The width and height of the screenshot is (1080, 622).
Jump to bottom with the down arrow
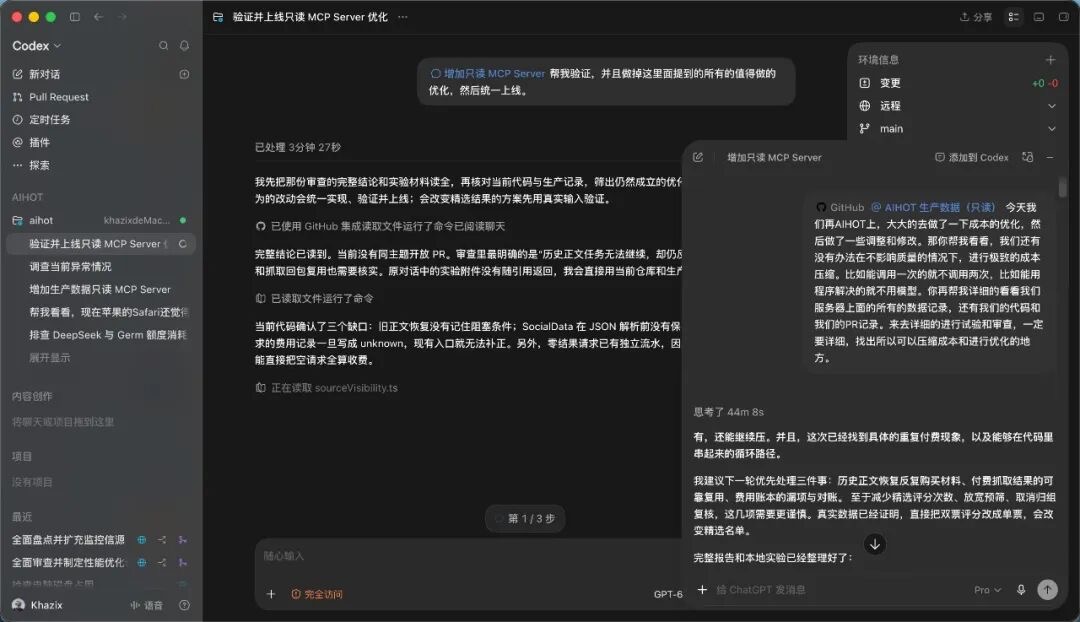[875, 544]
